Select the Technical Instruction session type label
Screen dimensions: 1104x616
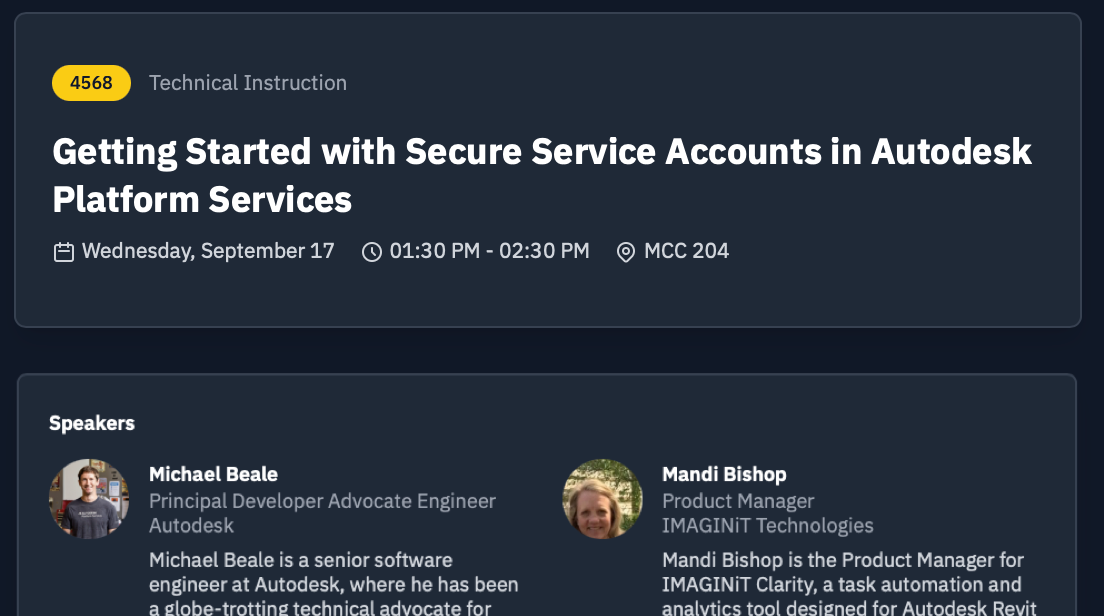pos(248,83)
